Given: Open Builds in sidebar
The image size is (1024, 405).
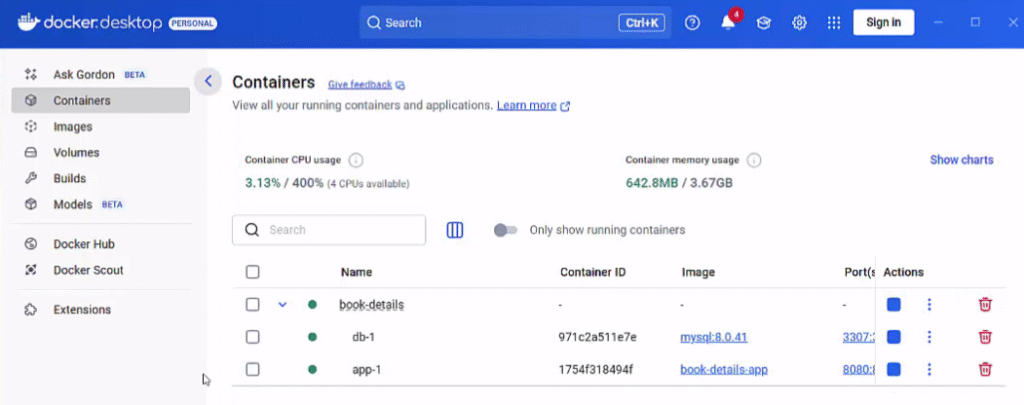Looking at the screenshot, I should (101, 178).
